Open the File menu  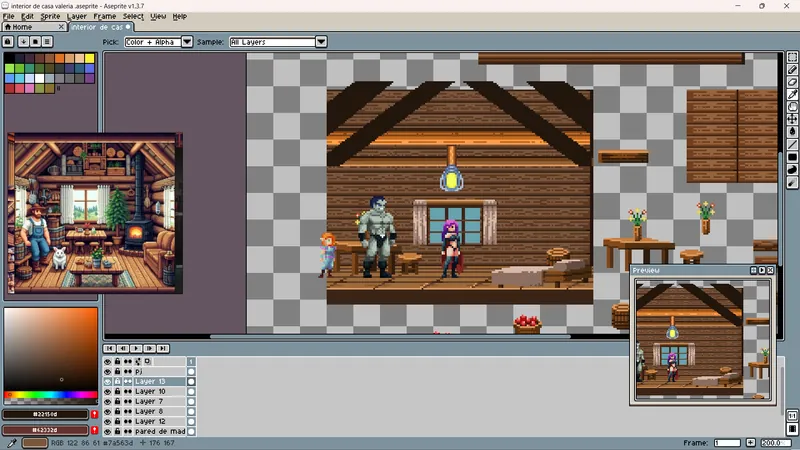pos(9,16)
